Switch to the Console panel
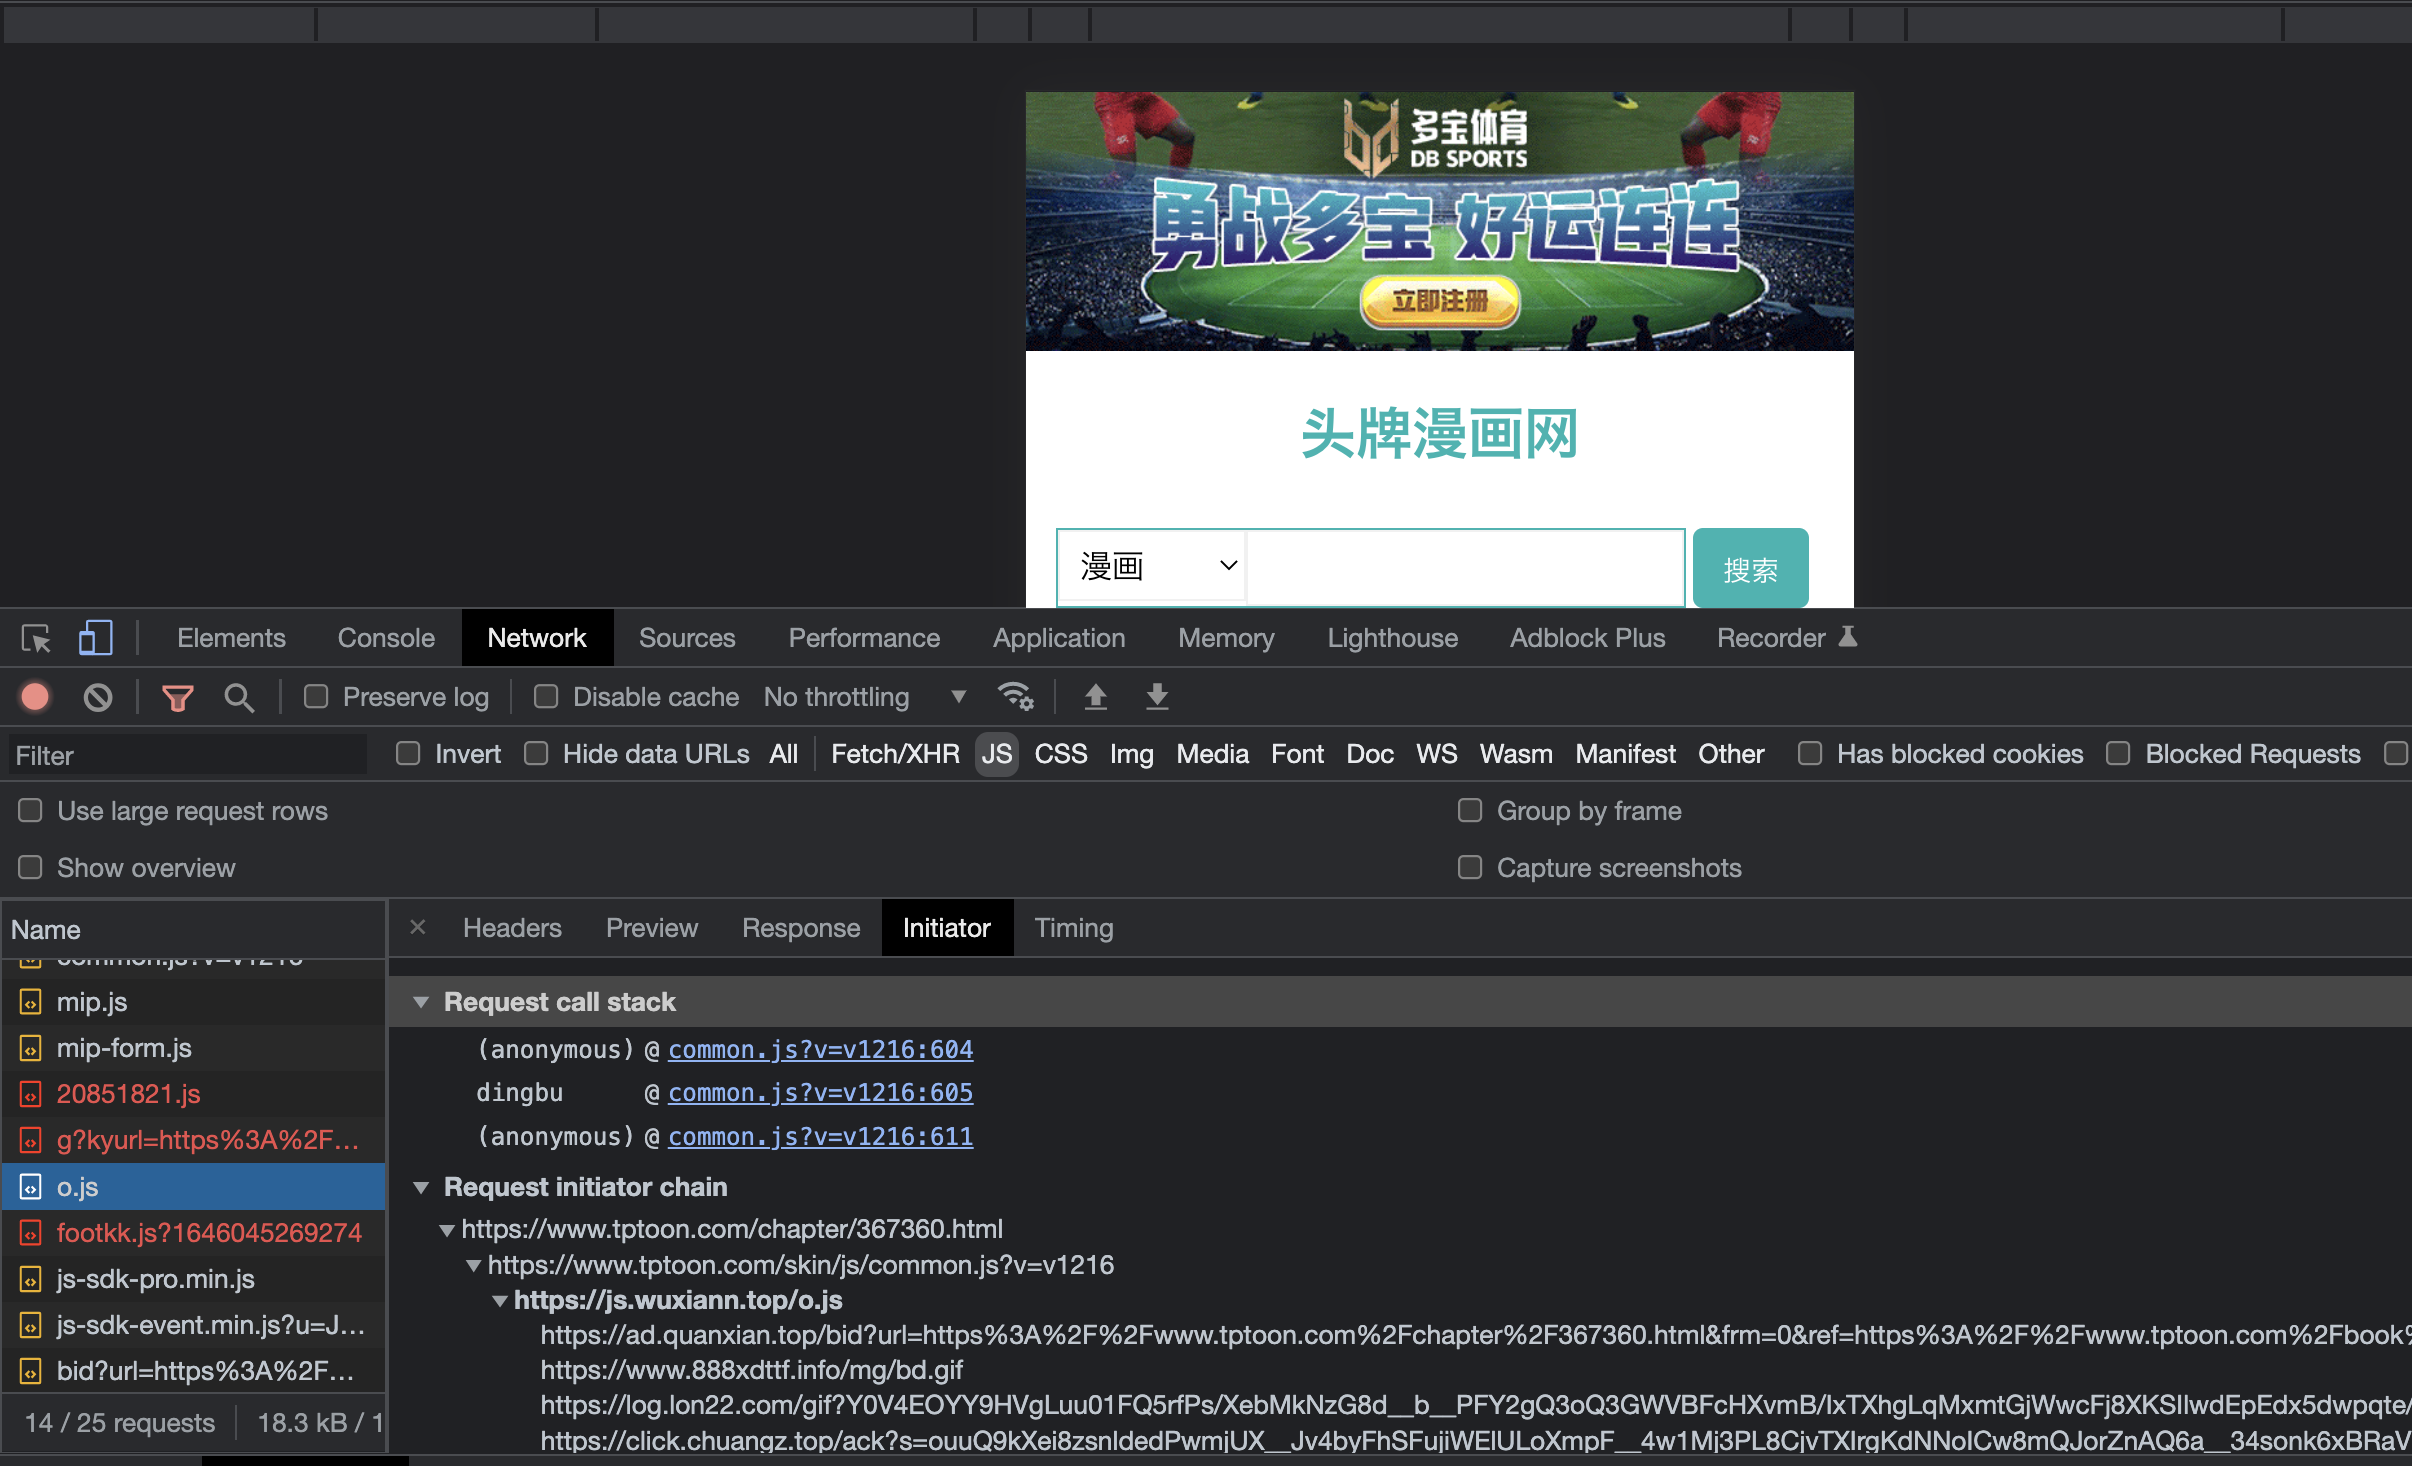The width and height of the screenshot is (2412, 1466). [386, 637]
